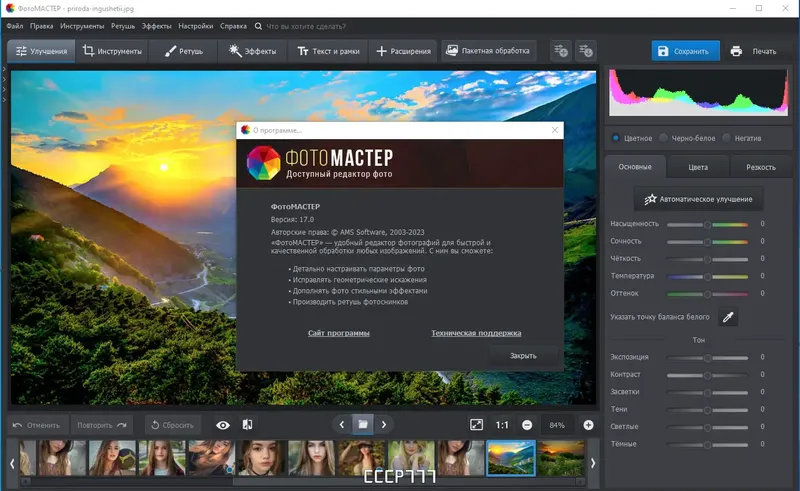Click the 84% zoom value field

557,425
